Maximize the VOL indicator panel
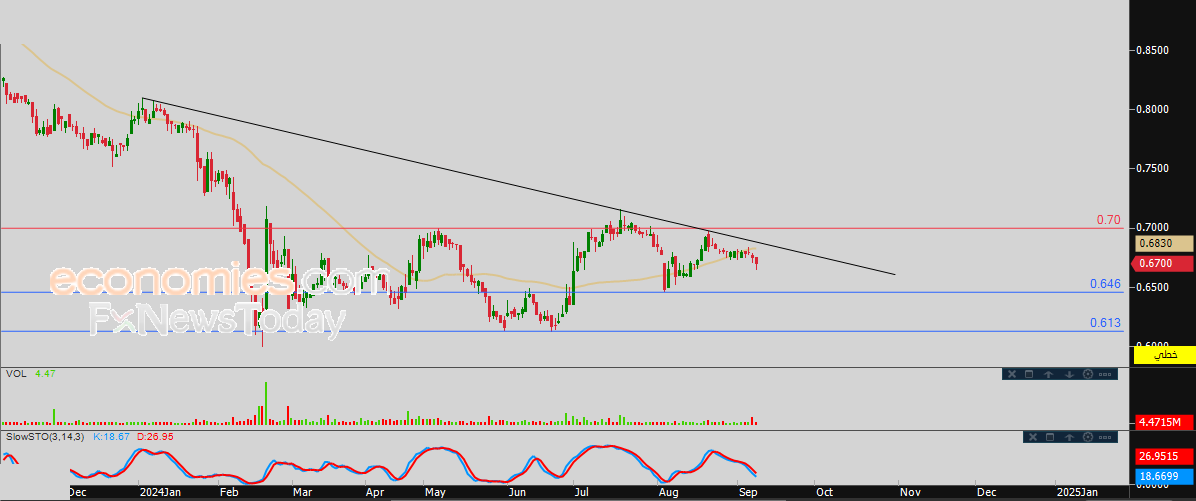The image size is (1196, 501). pyautogui.click(x=1029, y=374)
